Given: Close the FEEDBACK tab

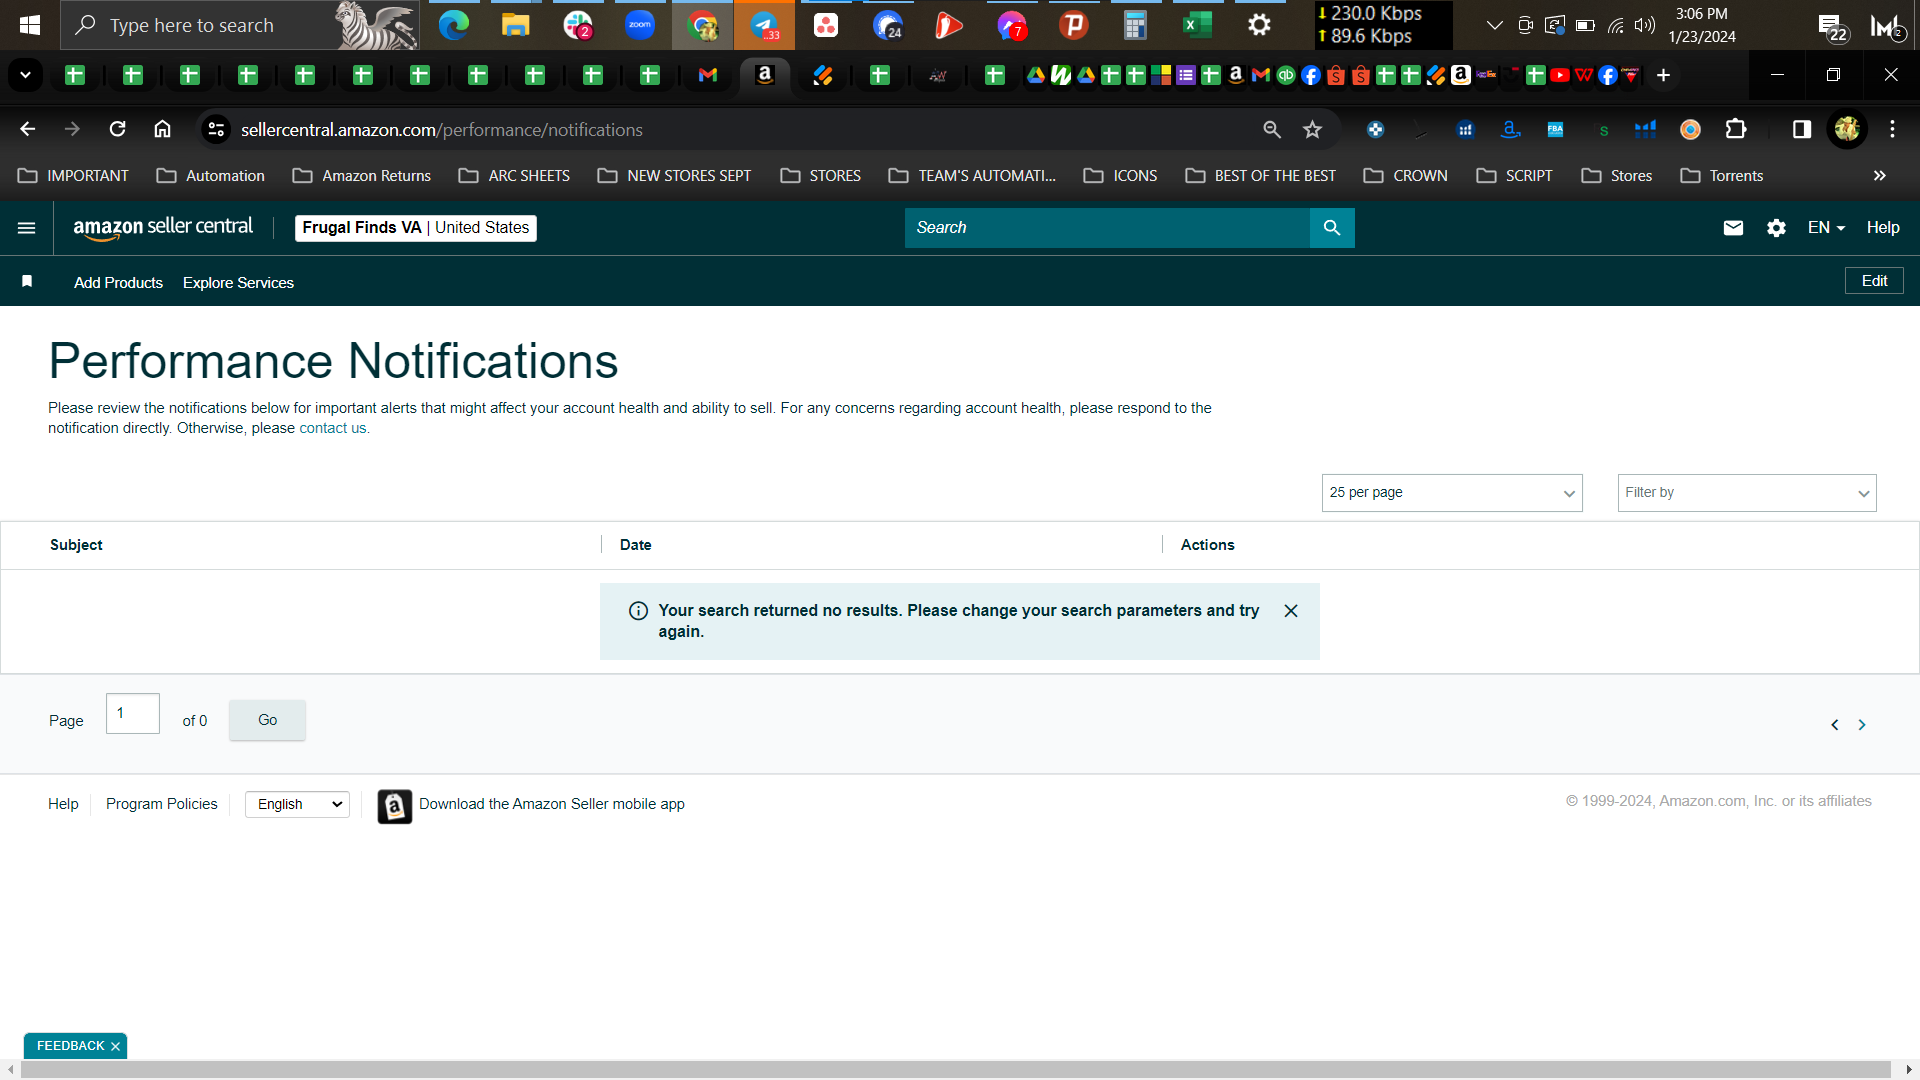Looking at the screenshot, I should point(116,1046).
